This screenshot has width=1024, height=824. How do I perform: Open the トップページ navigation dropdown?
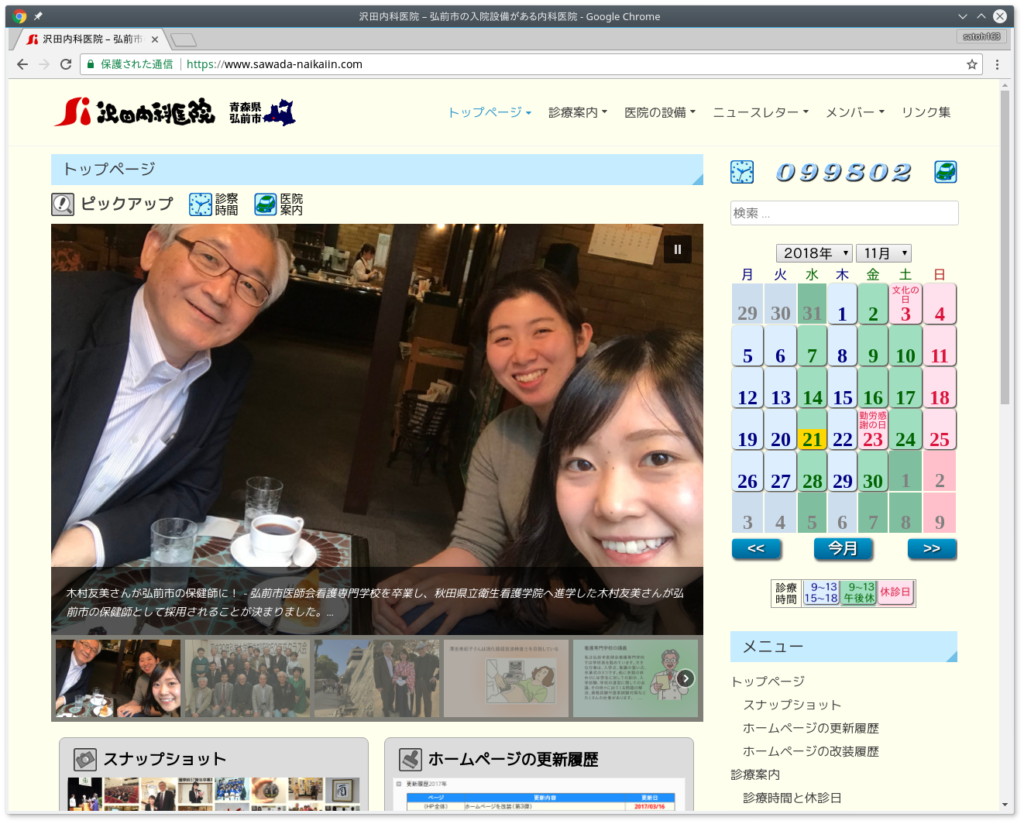(489, 112)
